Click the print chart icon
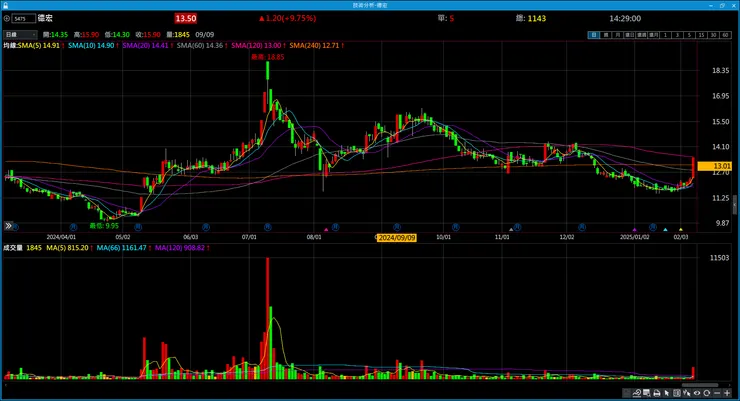 coord(656,393)
